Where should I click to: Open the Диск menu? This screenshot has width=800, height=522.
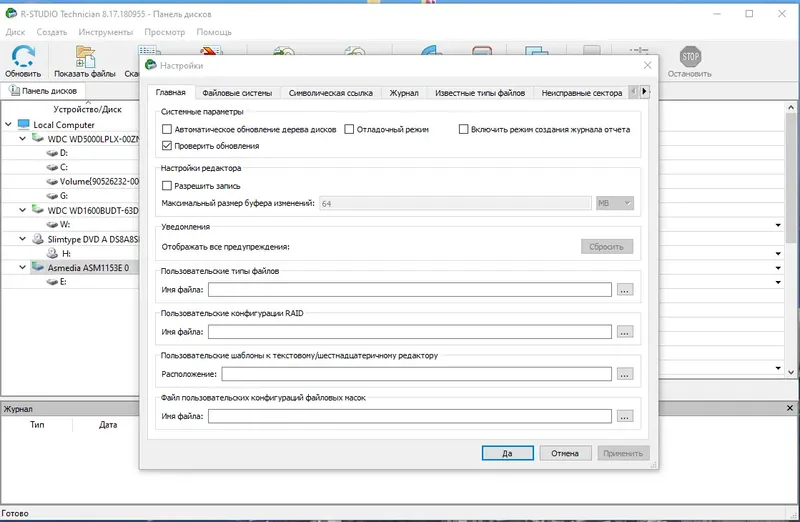pyautogui.click(x=15, y=32)
